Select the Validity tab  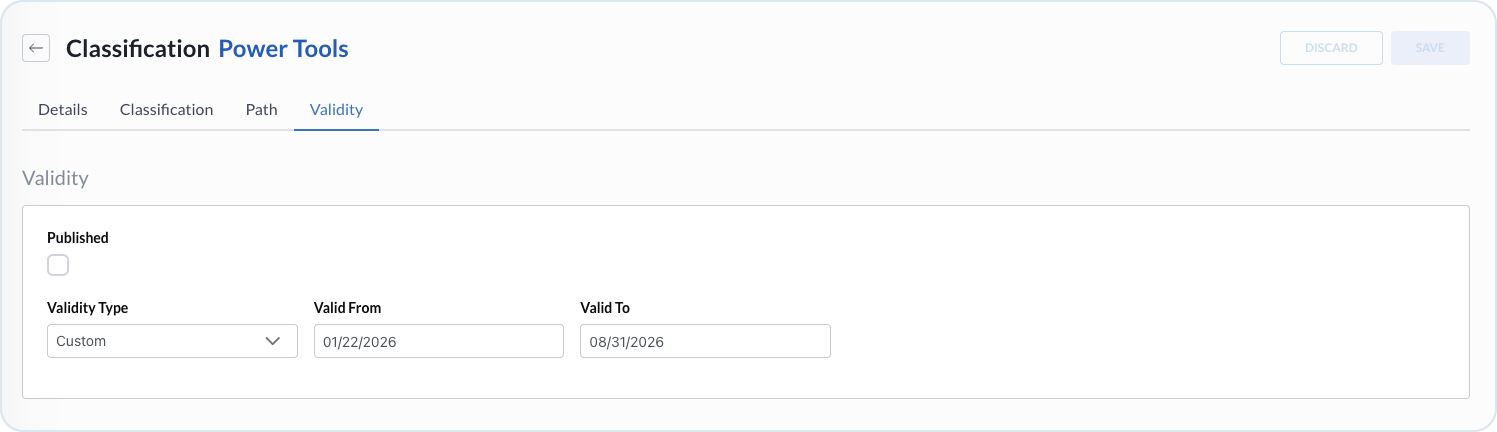click(336, 110)
